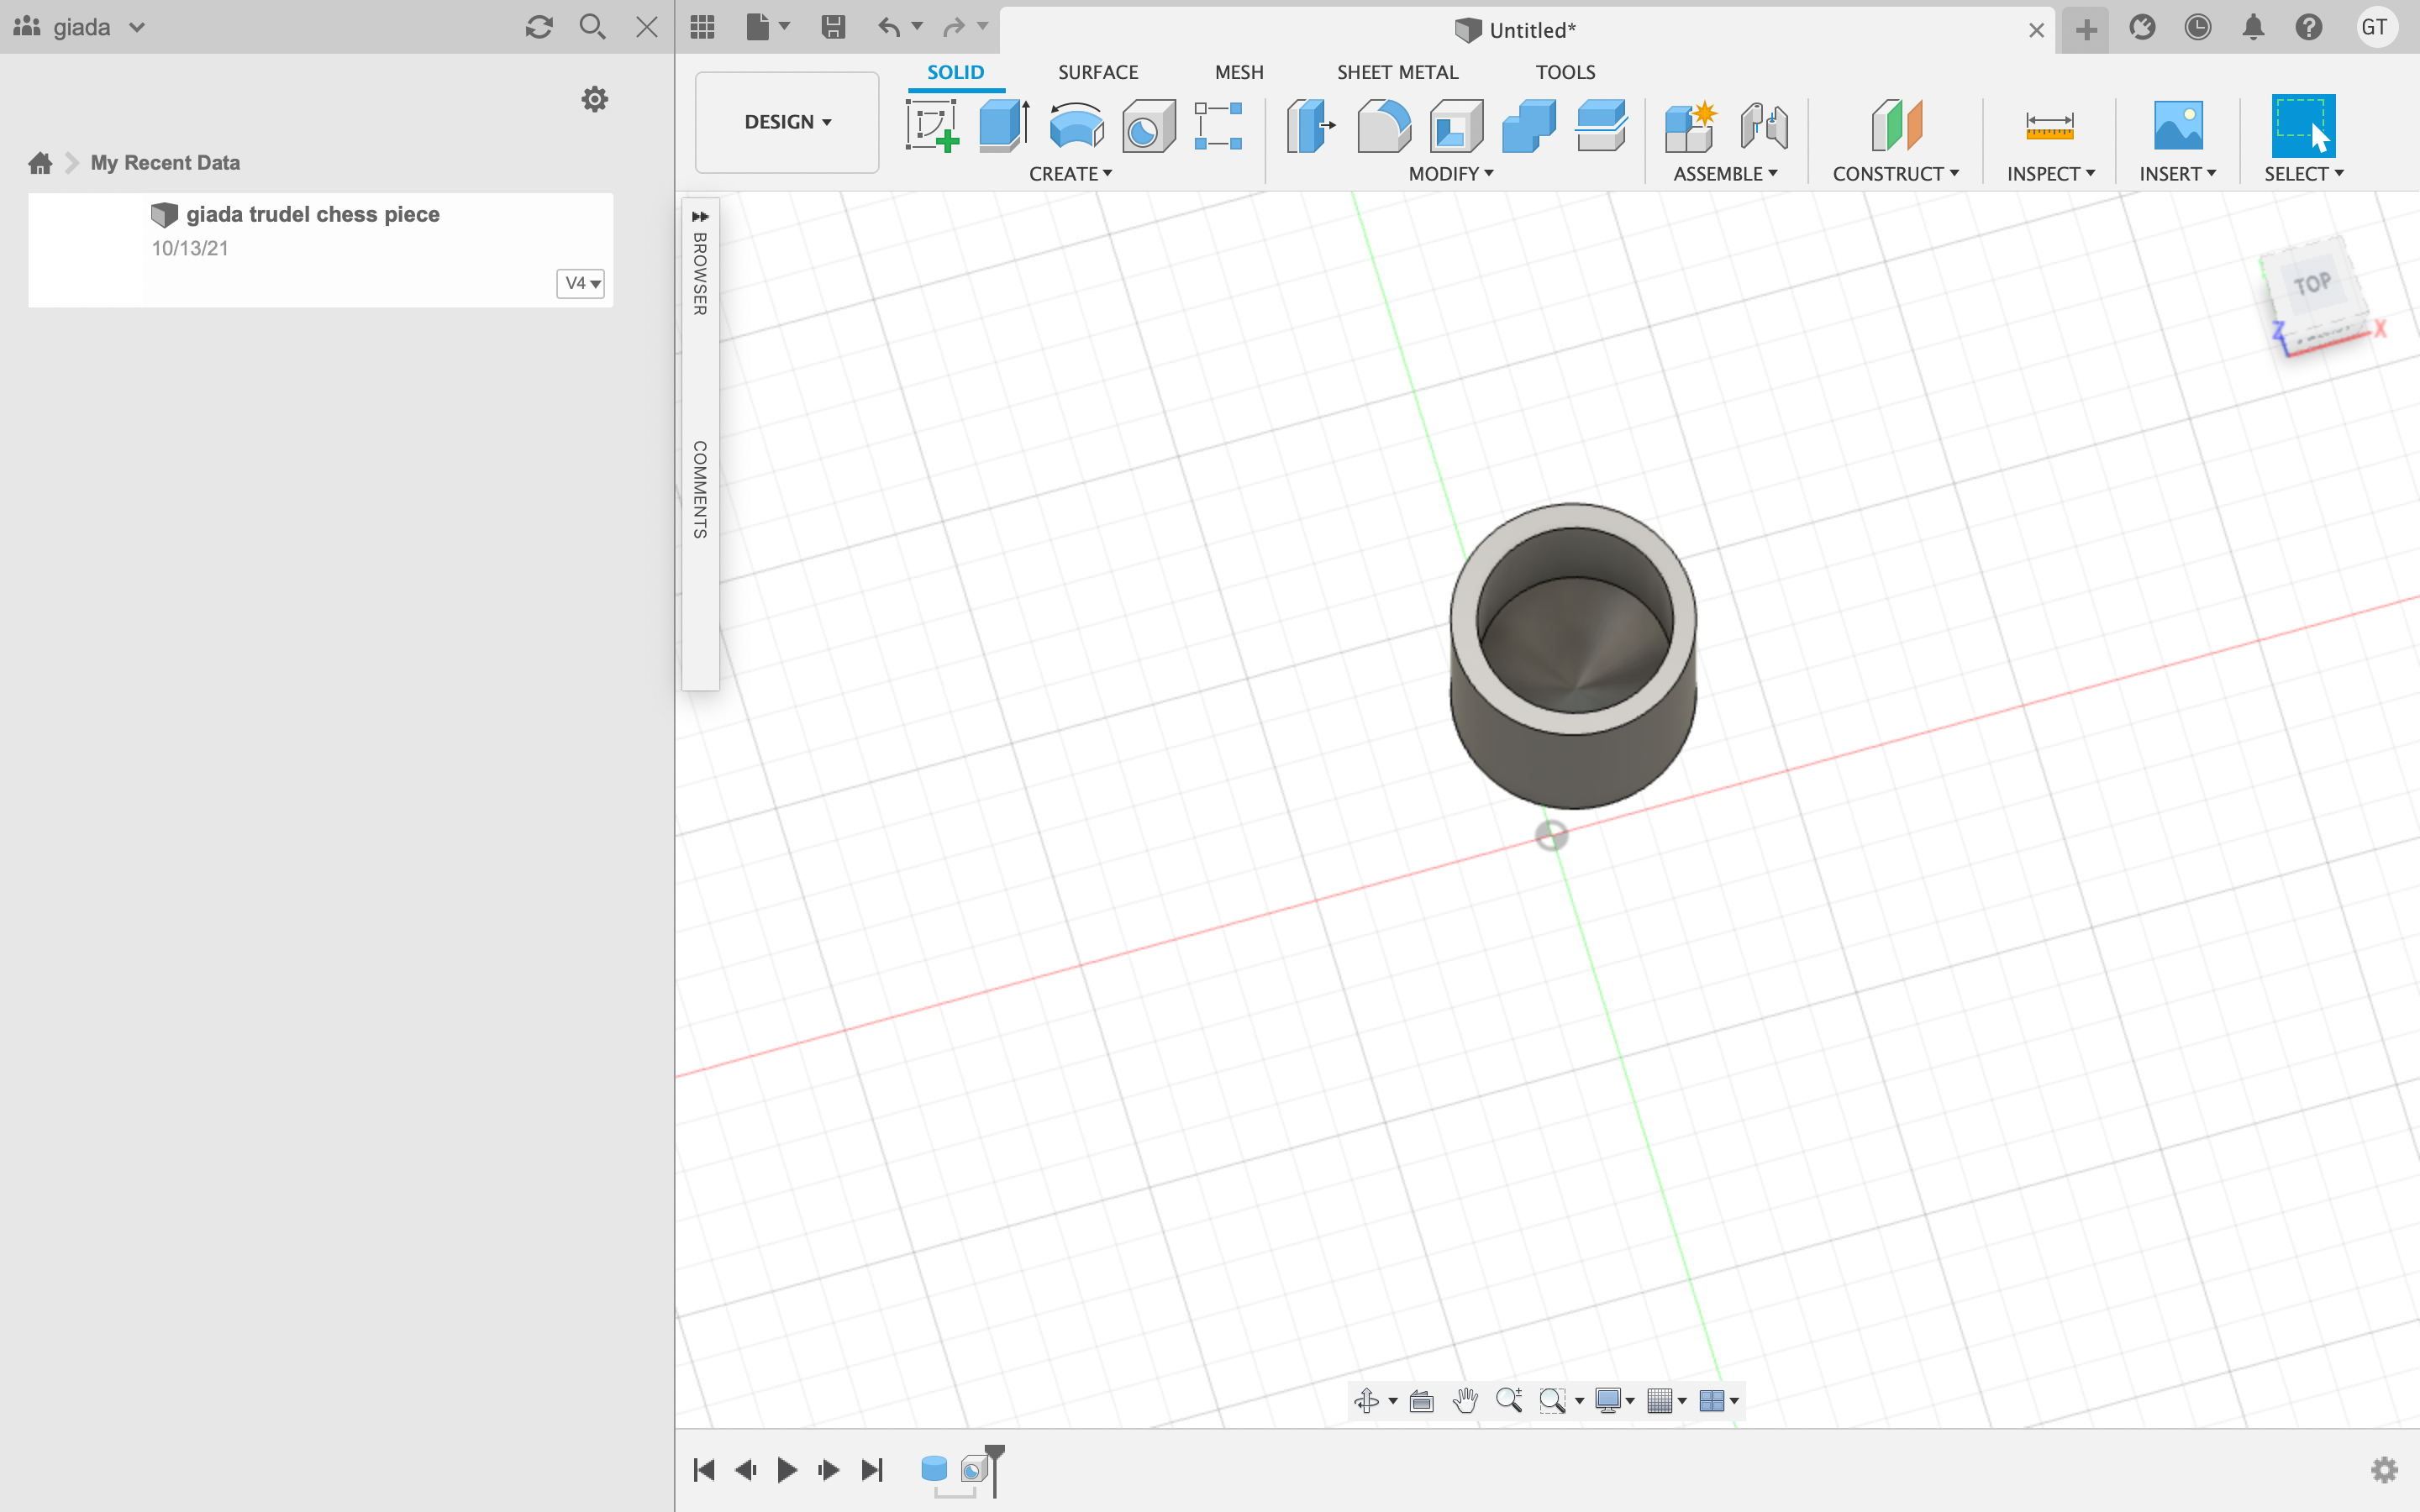Expand the MODIFY dropdown menu
2420x1512 pixels.
[x=1453, y=172]
